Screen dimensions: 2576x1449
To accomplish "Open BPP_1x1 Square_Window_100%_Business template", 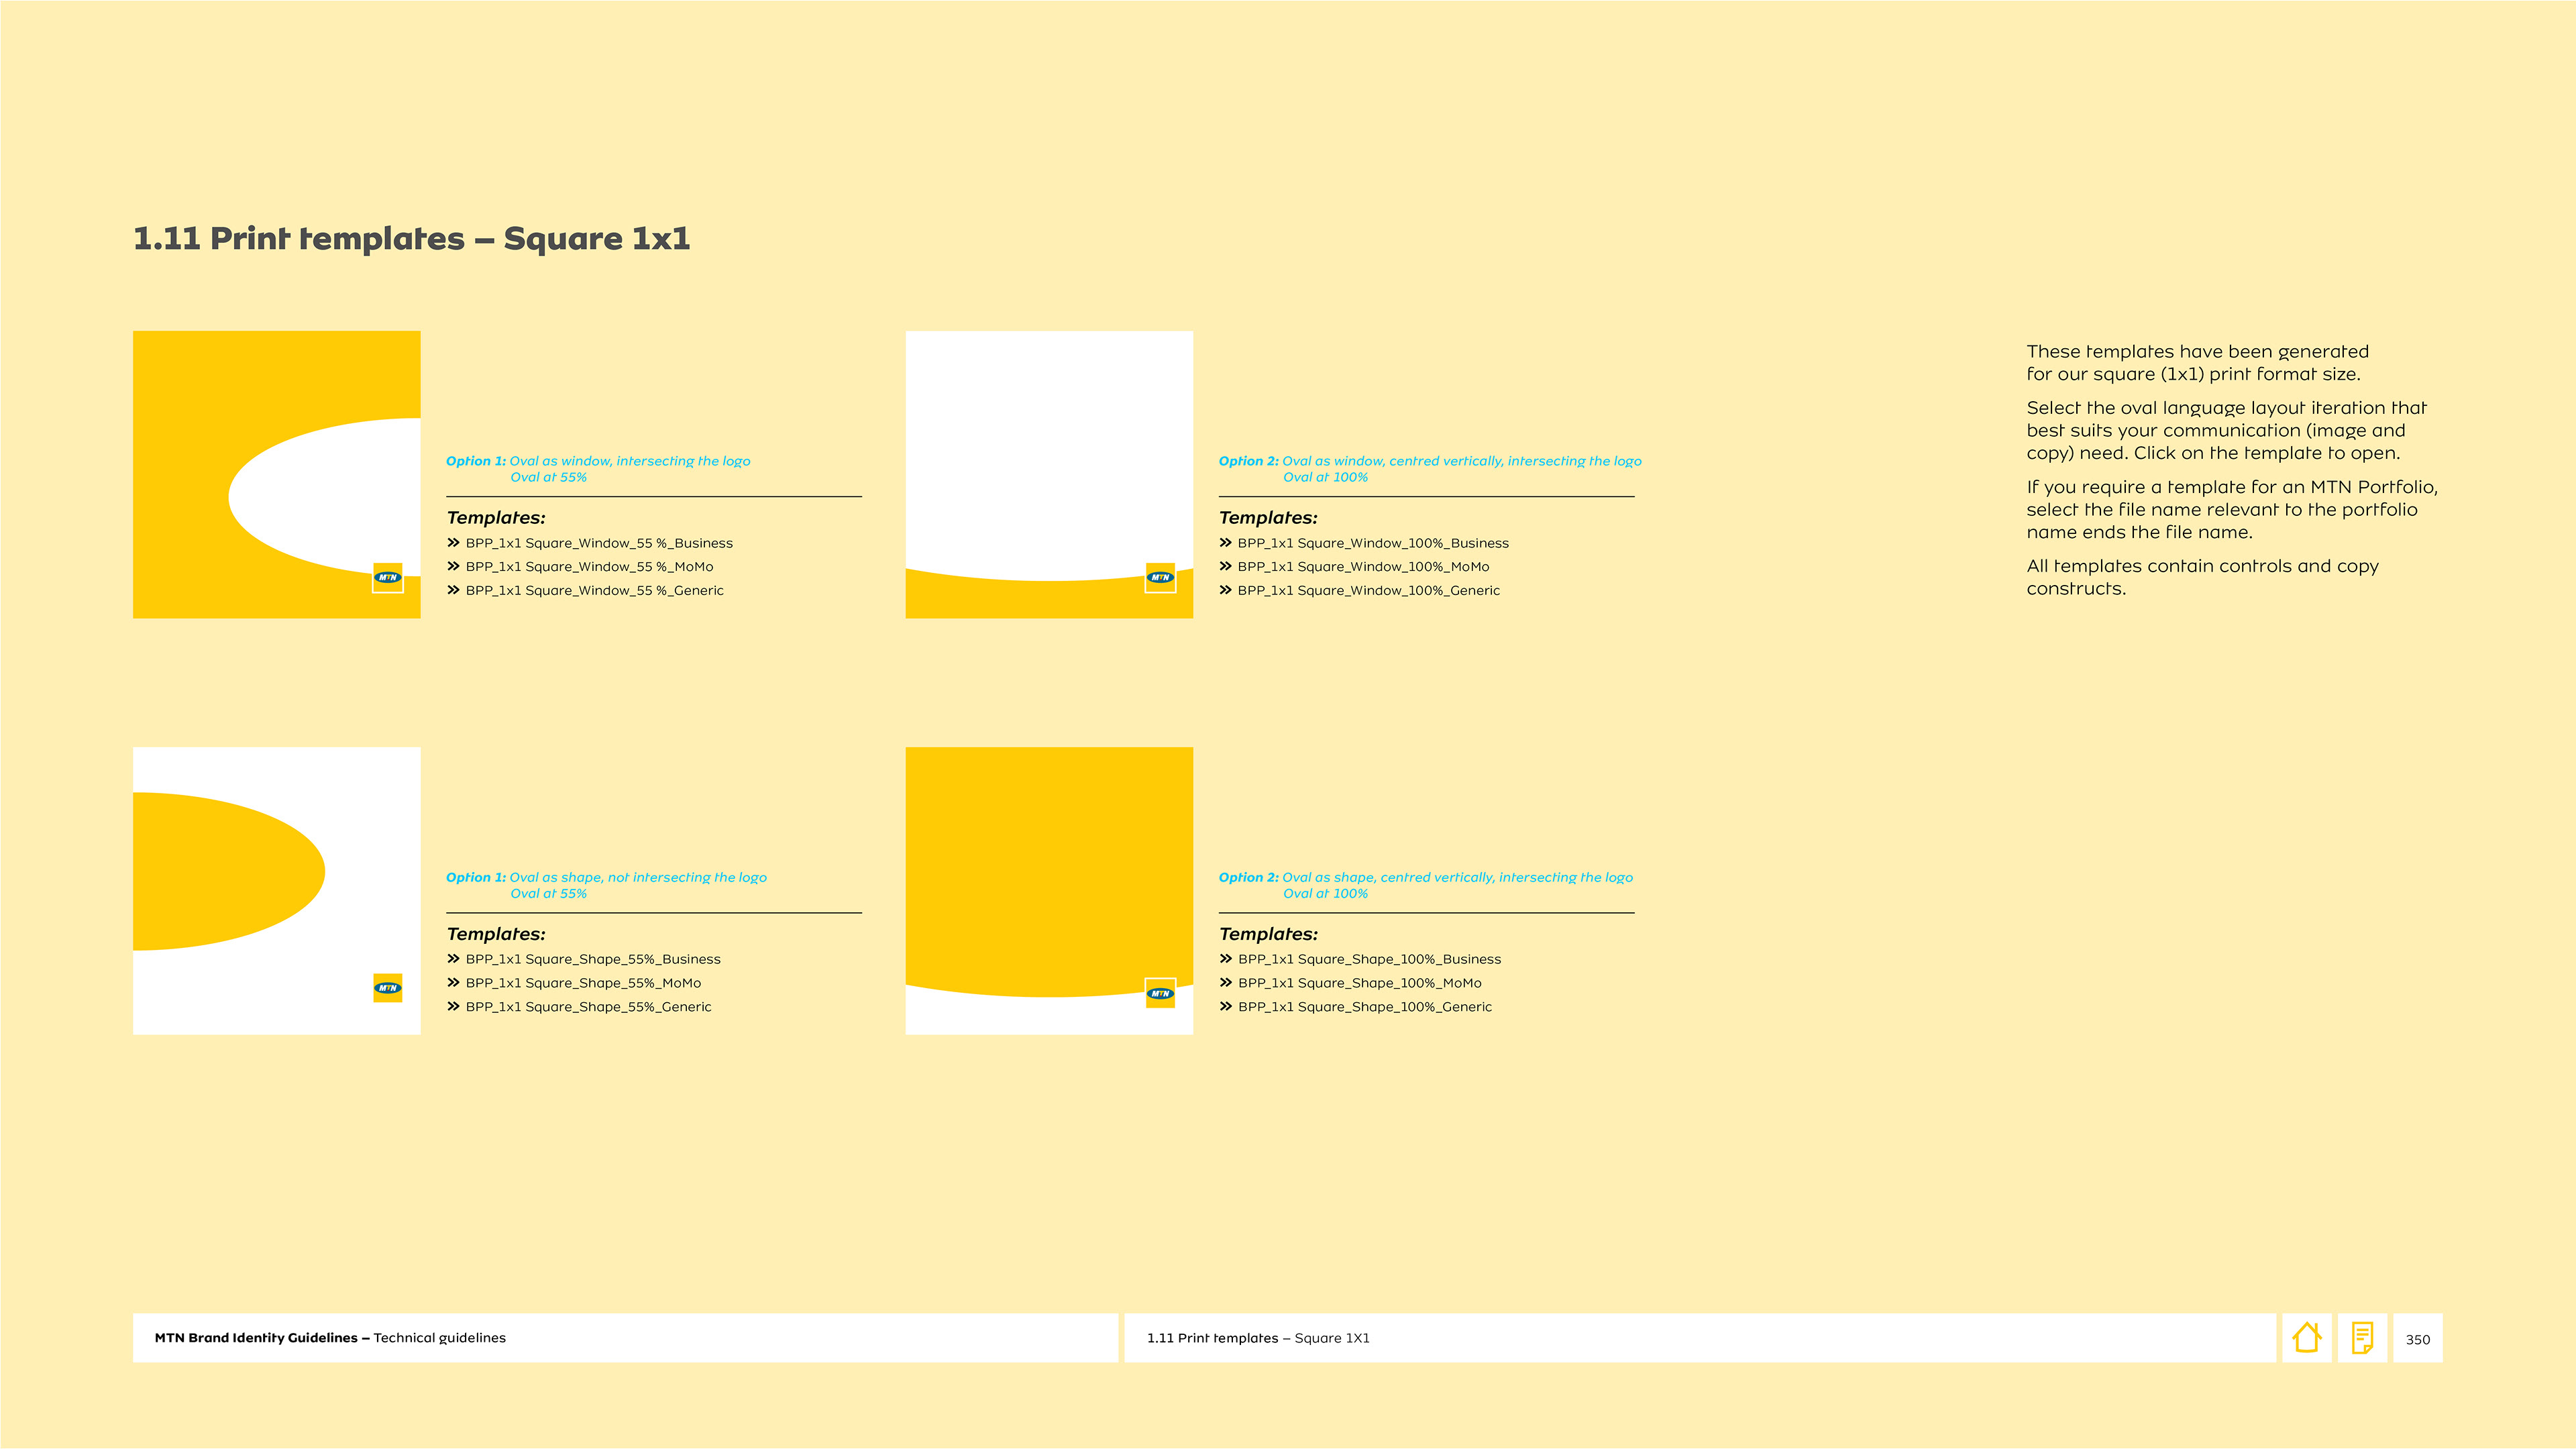I will pos(1373,543).
